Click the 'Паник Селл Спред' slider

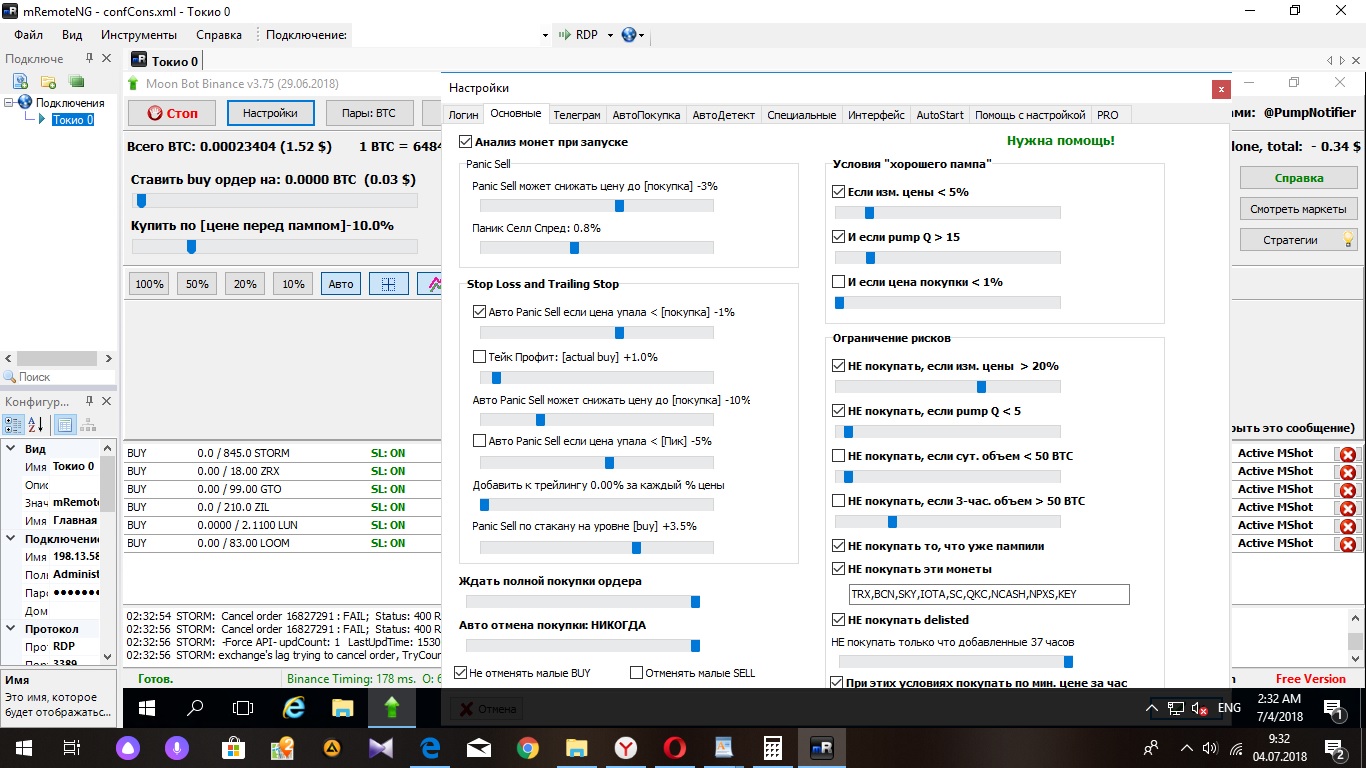597,248
